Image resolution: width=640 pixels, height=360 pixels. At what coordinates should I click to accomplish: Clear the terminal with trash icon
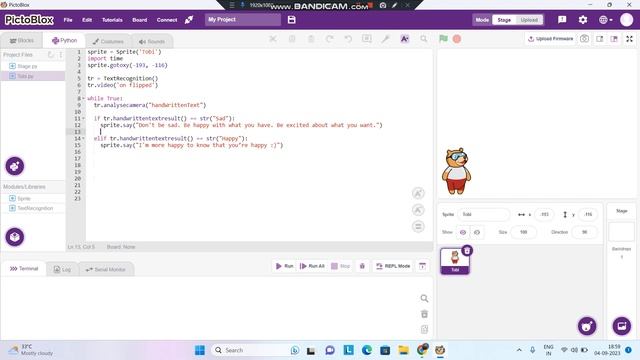pos(424,314)
